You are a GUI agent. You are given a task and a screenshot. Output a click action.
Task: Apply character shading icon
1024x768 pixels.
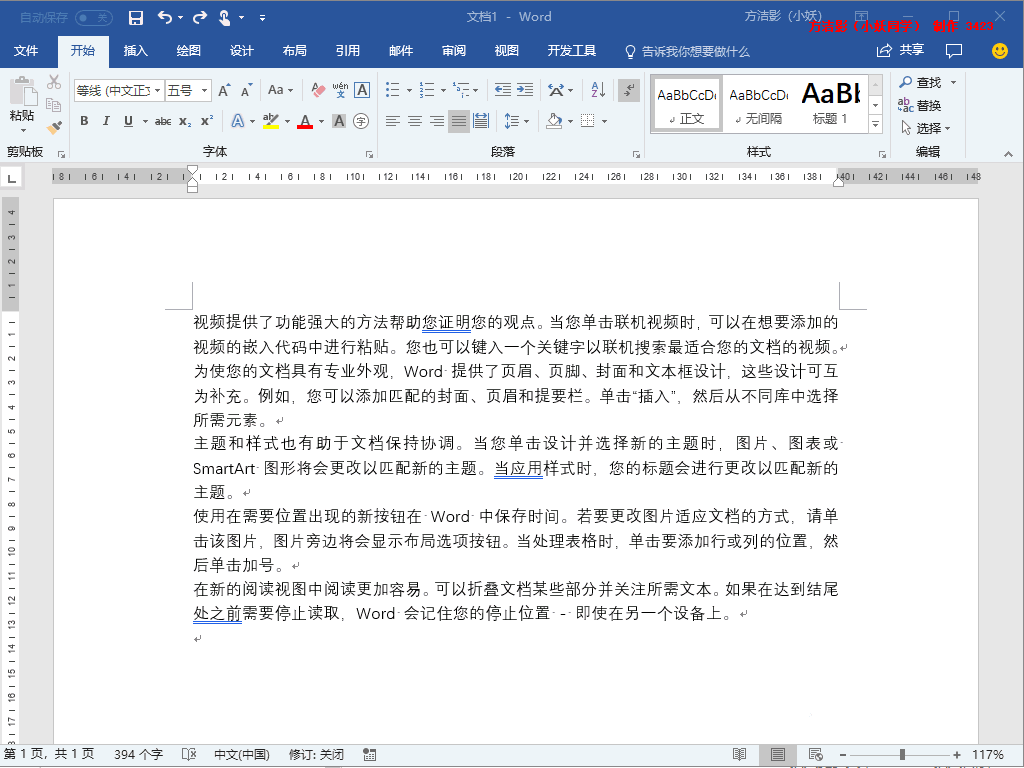tap(338, 121)
